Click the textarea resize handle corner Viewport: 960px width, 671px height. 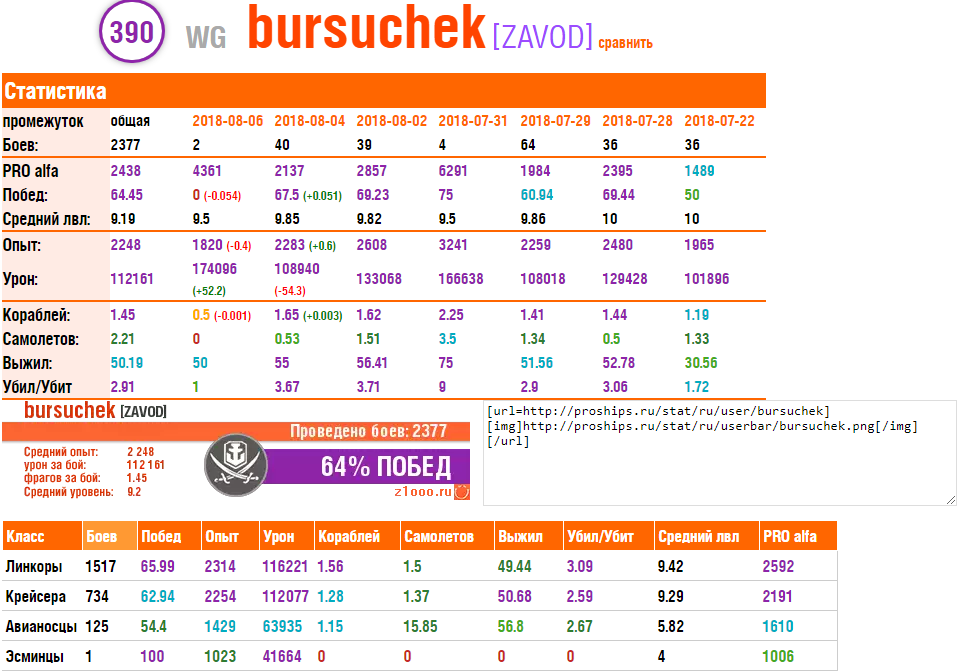pos(951,500)
